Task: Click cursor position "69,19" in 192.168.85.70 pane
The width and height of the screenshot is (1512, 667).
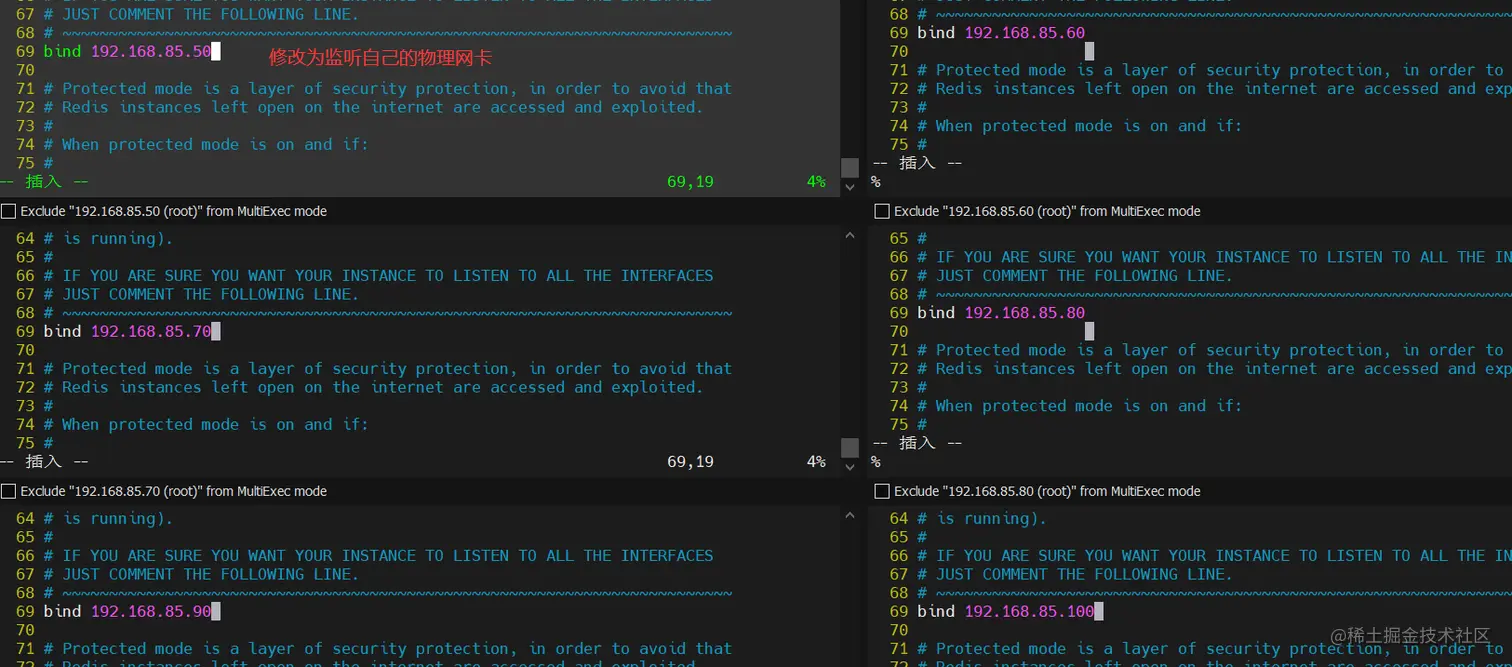Action: 690,462
